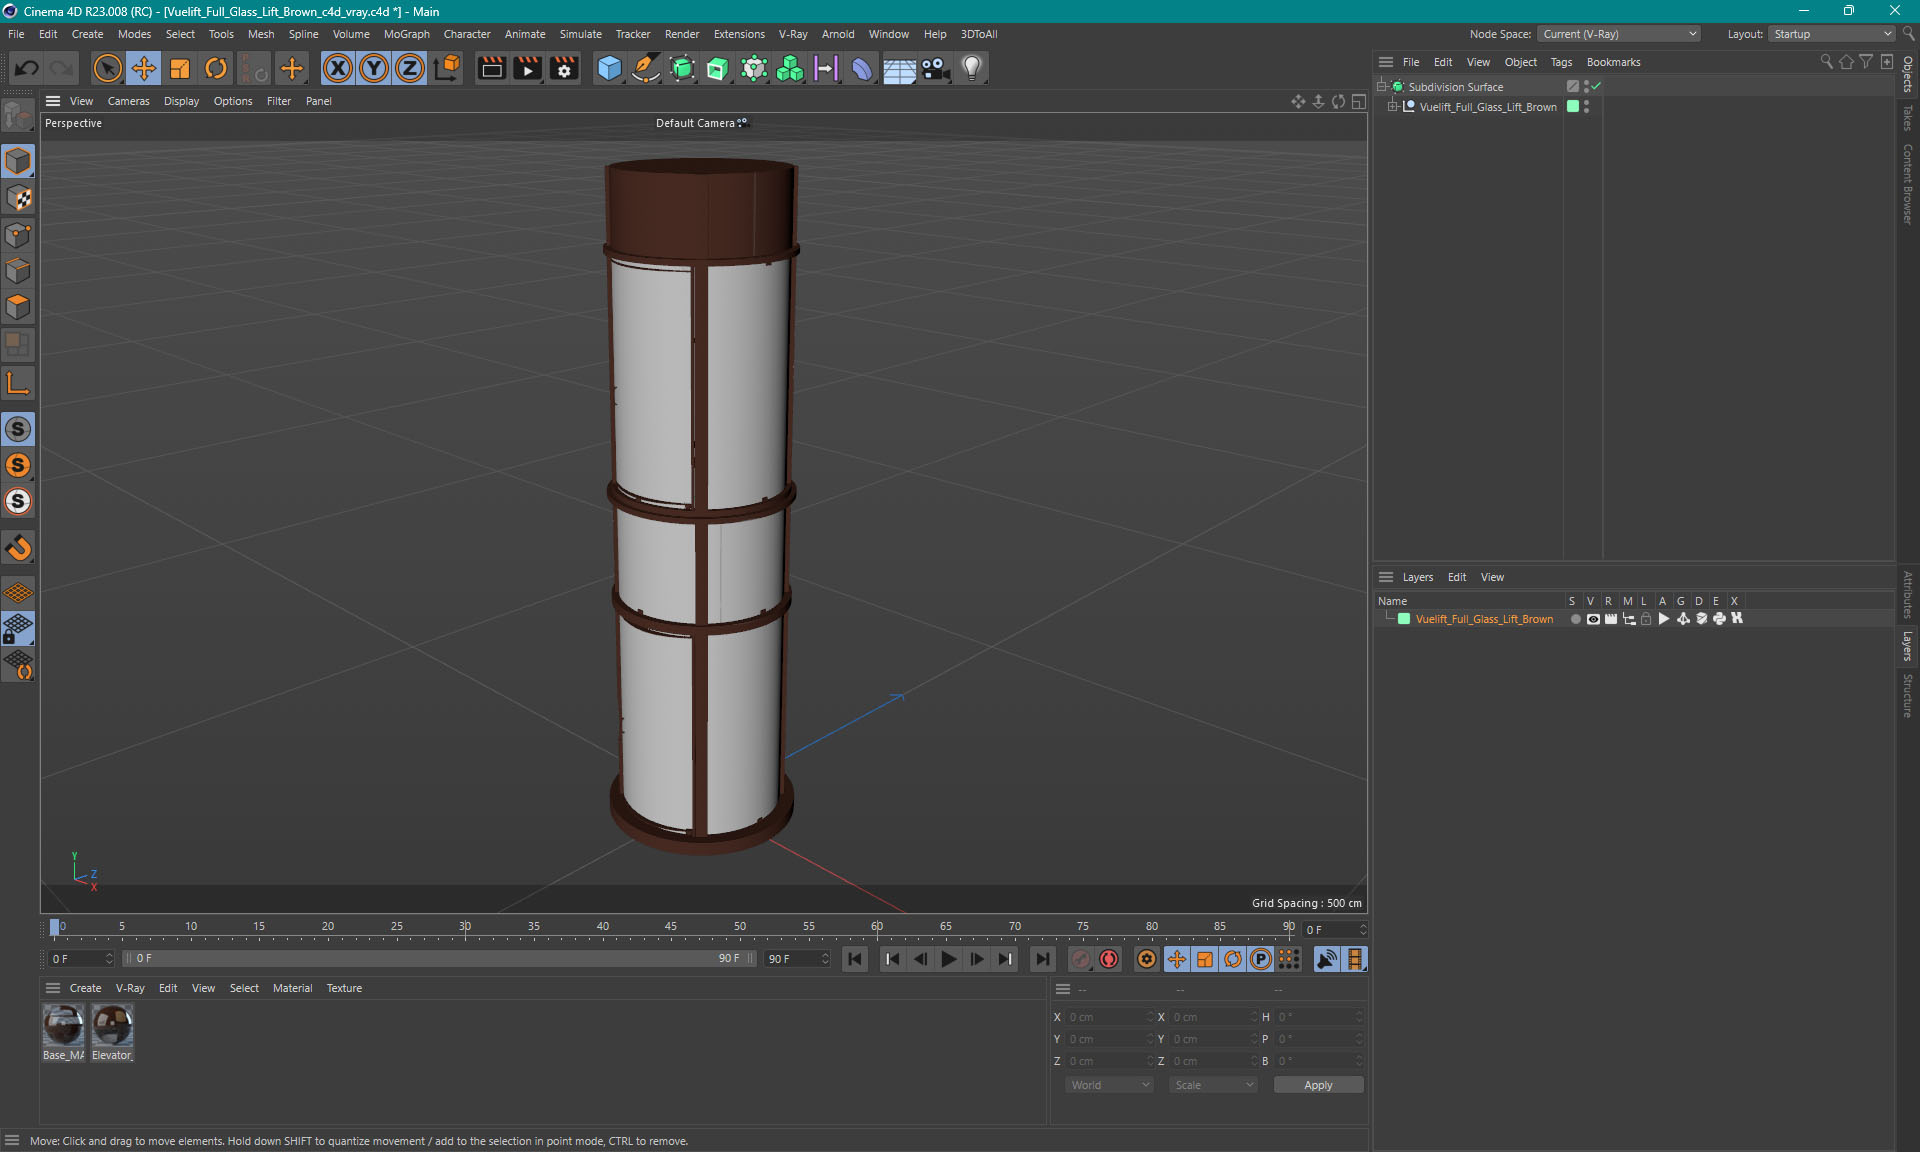Open viewport hamburger menu icon
Screen dimensions: 1920x1152
(x=53, y=101)
